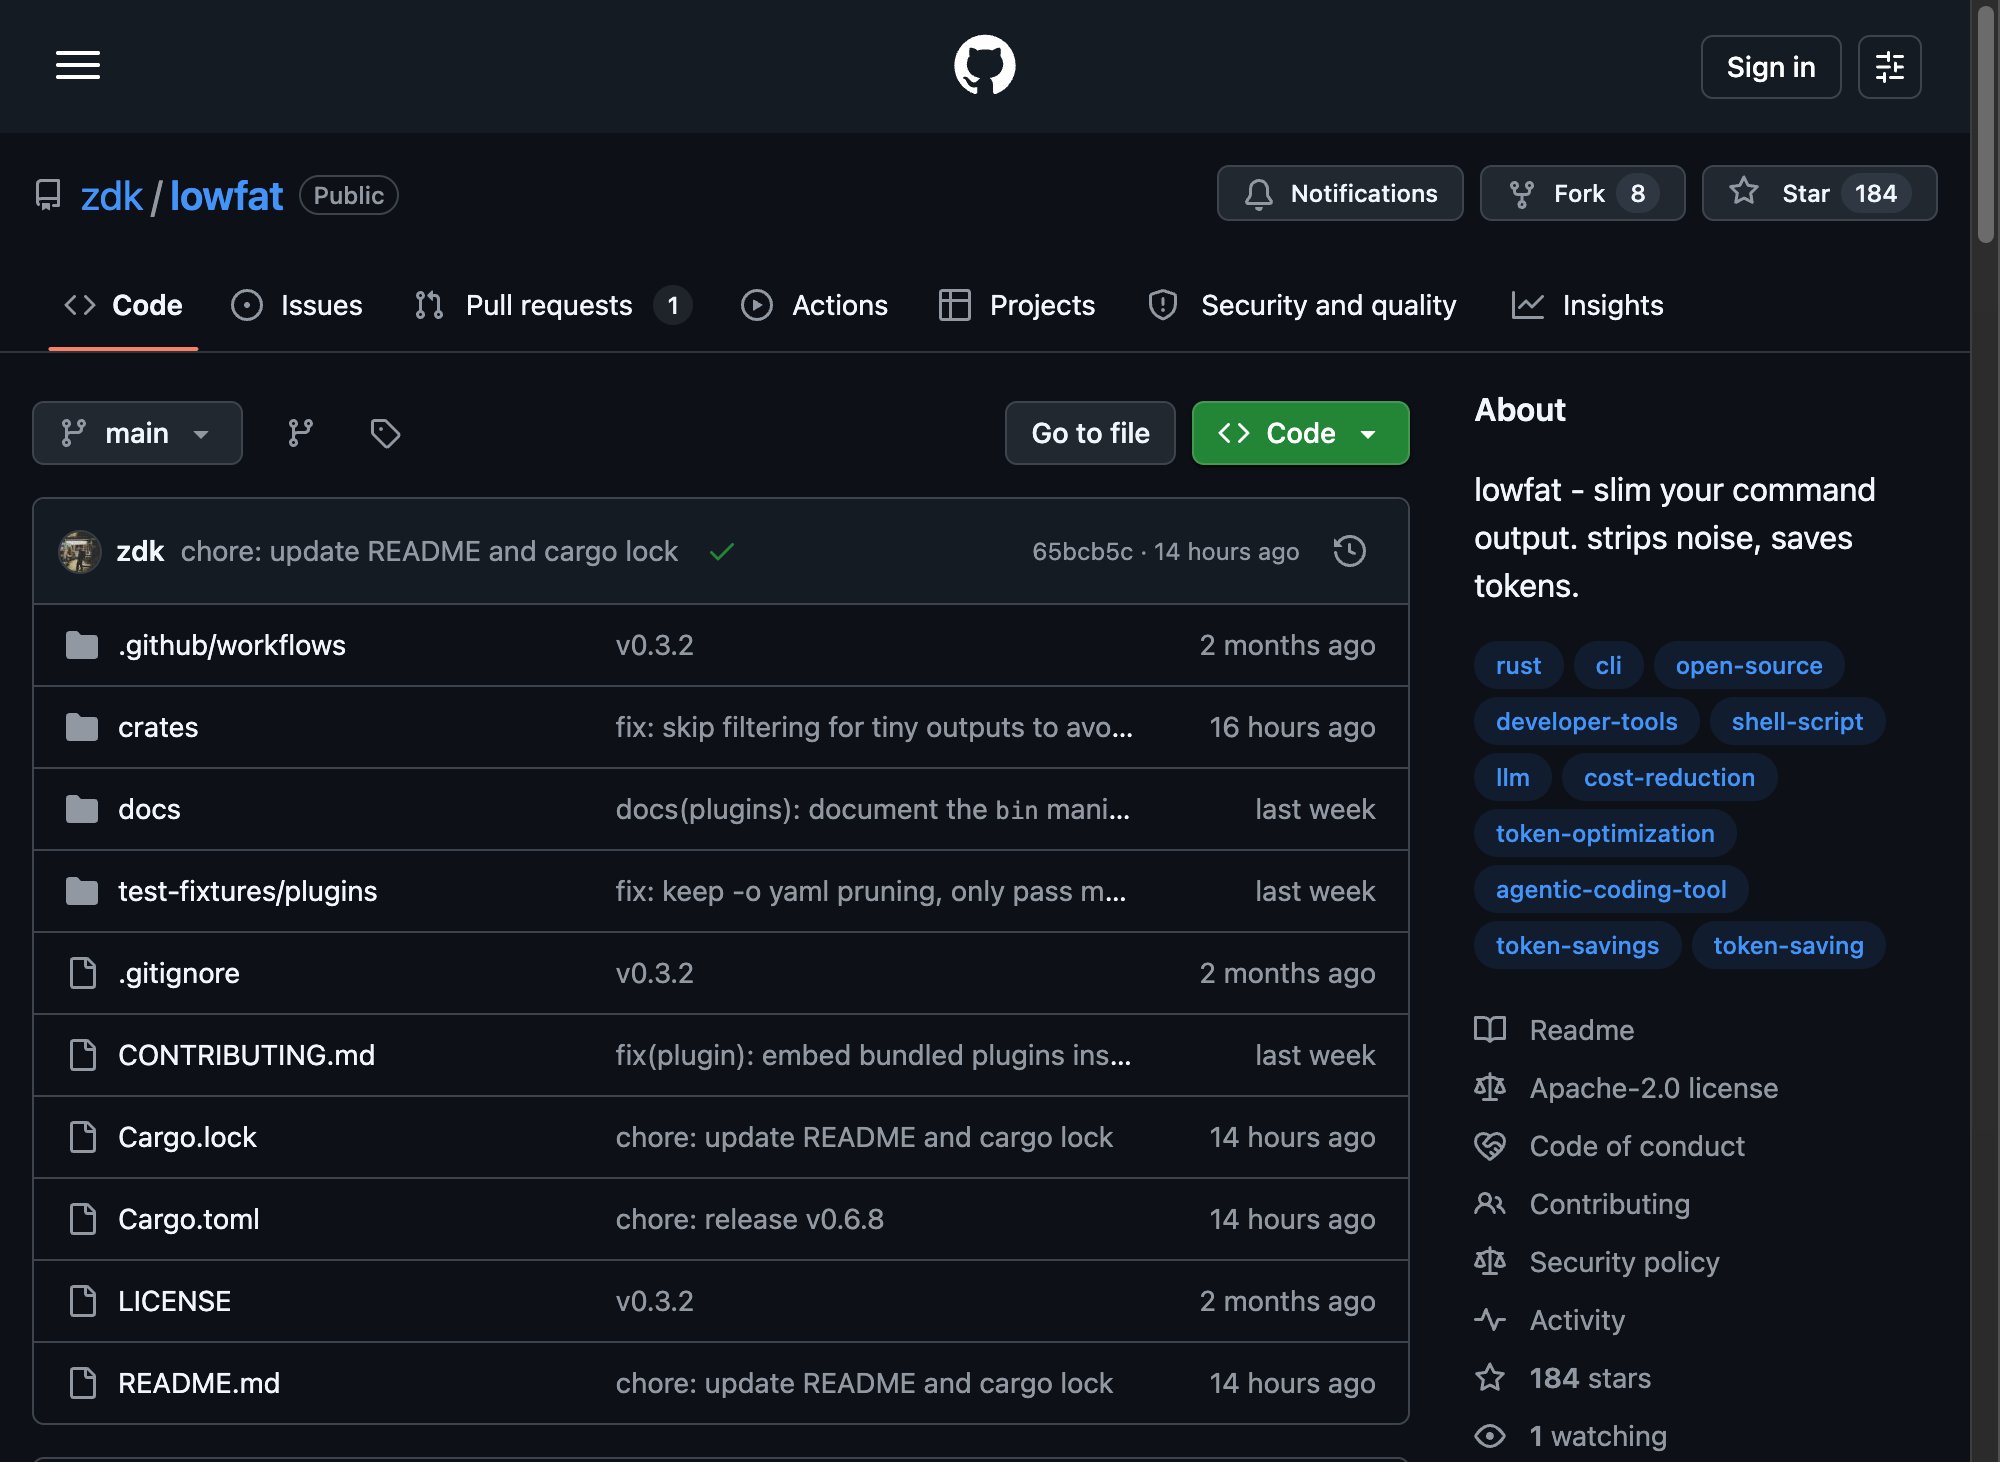The height and width of the screenshot is (1462, 2000).
Task: Select the token-saving topic tag
Action: click(1788, 945)
